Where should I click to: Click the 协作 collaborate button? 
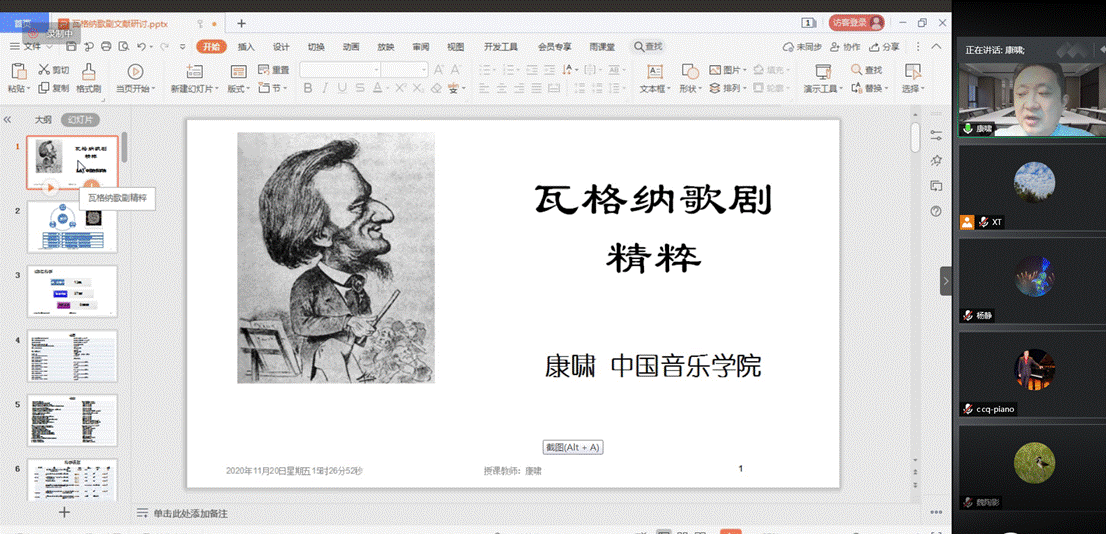[x=845, y=47]
